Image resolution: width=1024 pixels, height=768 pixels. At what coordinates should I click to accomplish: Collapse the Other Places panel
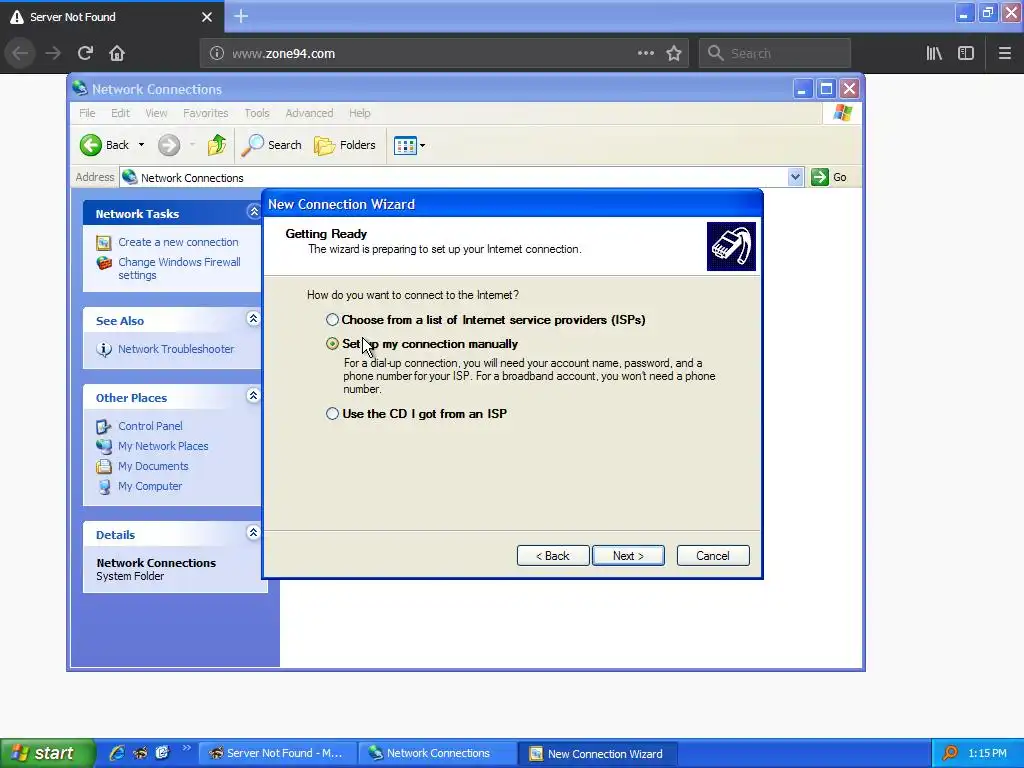pyautogui.click(x=253, y=396)
